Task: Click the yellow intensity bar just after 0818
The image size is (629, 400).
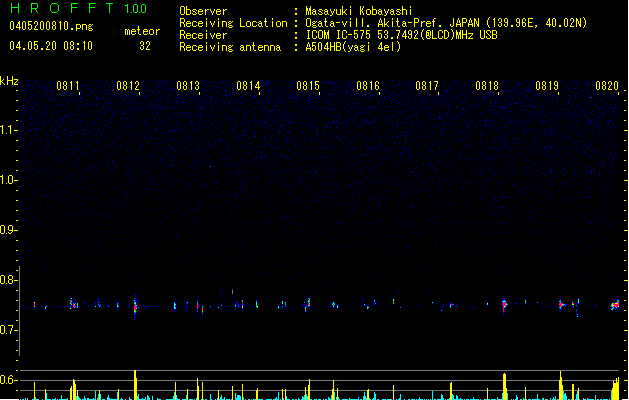Action: click(x=504, y=386)
